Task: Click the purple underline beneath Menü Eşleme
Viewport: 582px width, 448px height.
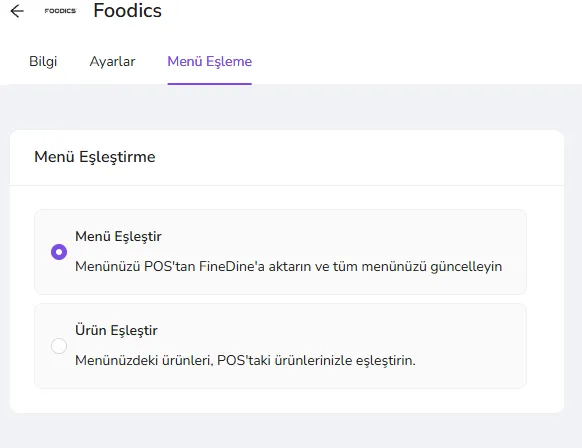Action: (210, 84)
